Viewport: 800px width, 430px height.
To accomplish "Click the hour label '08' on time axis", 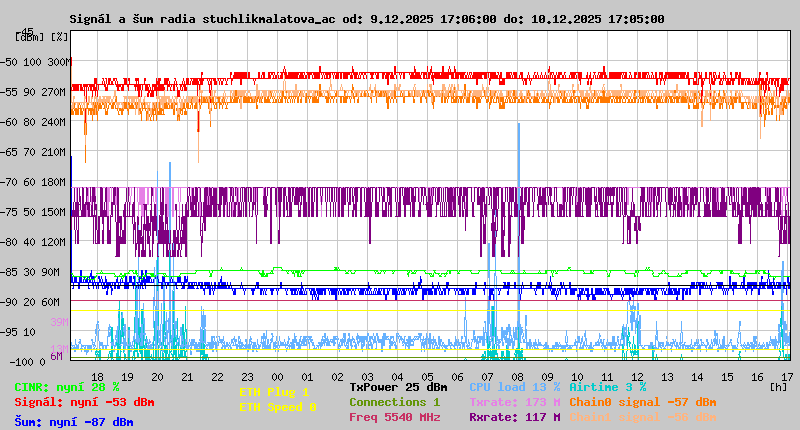I will click(x=517, y=377).
